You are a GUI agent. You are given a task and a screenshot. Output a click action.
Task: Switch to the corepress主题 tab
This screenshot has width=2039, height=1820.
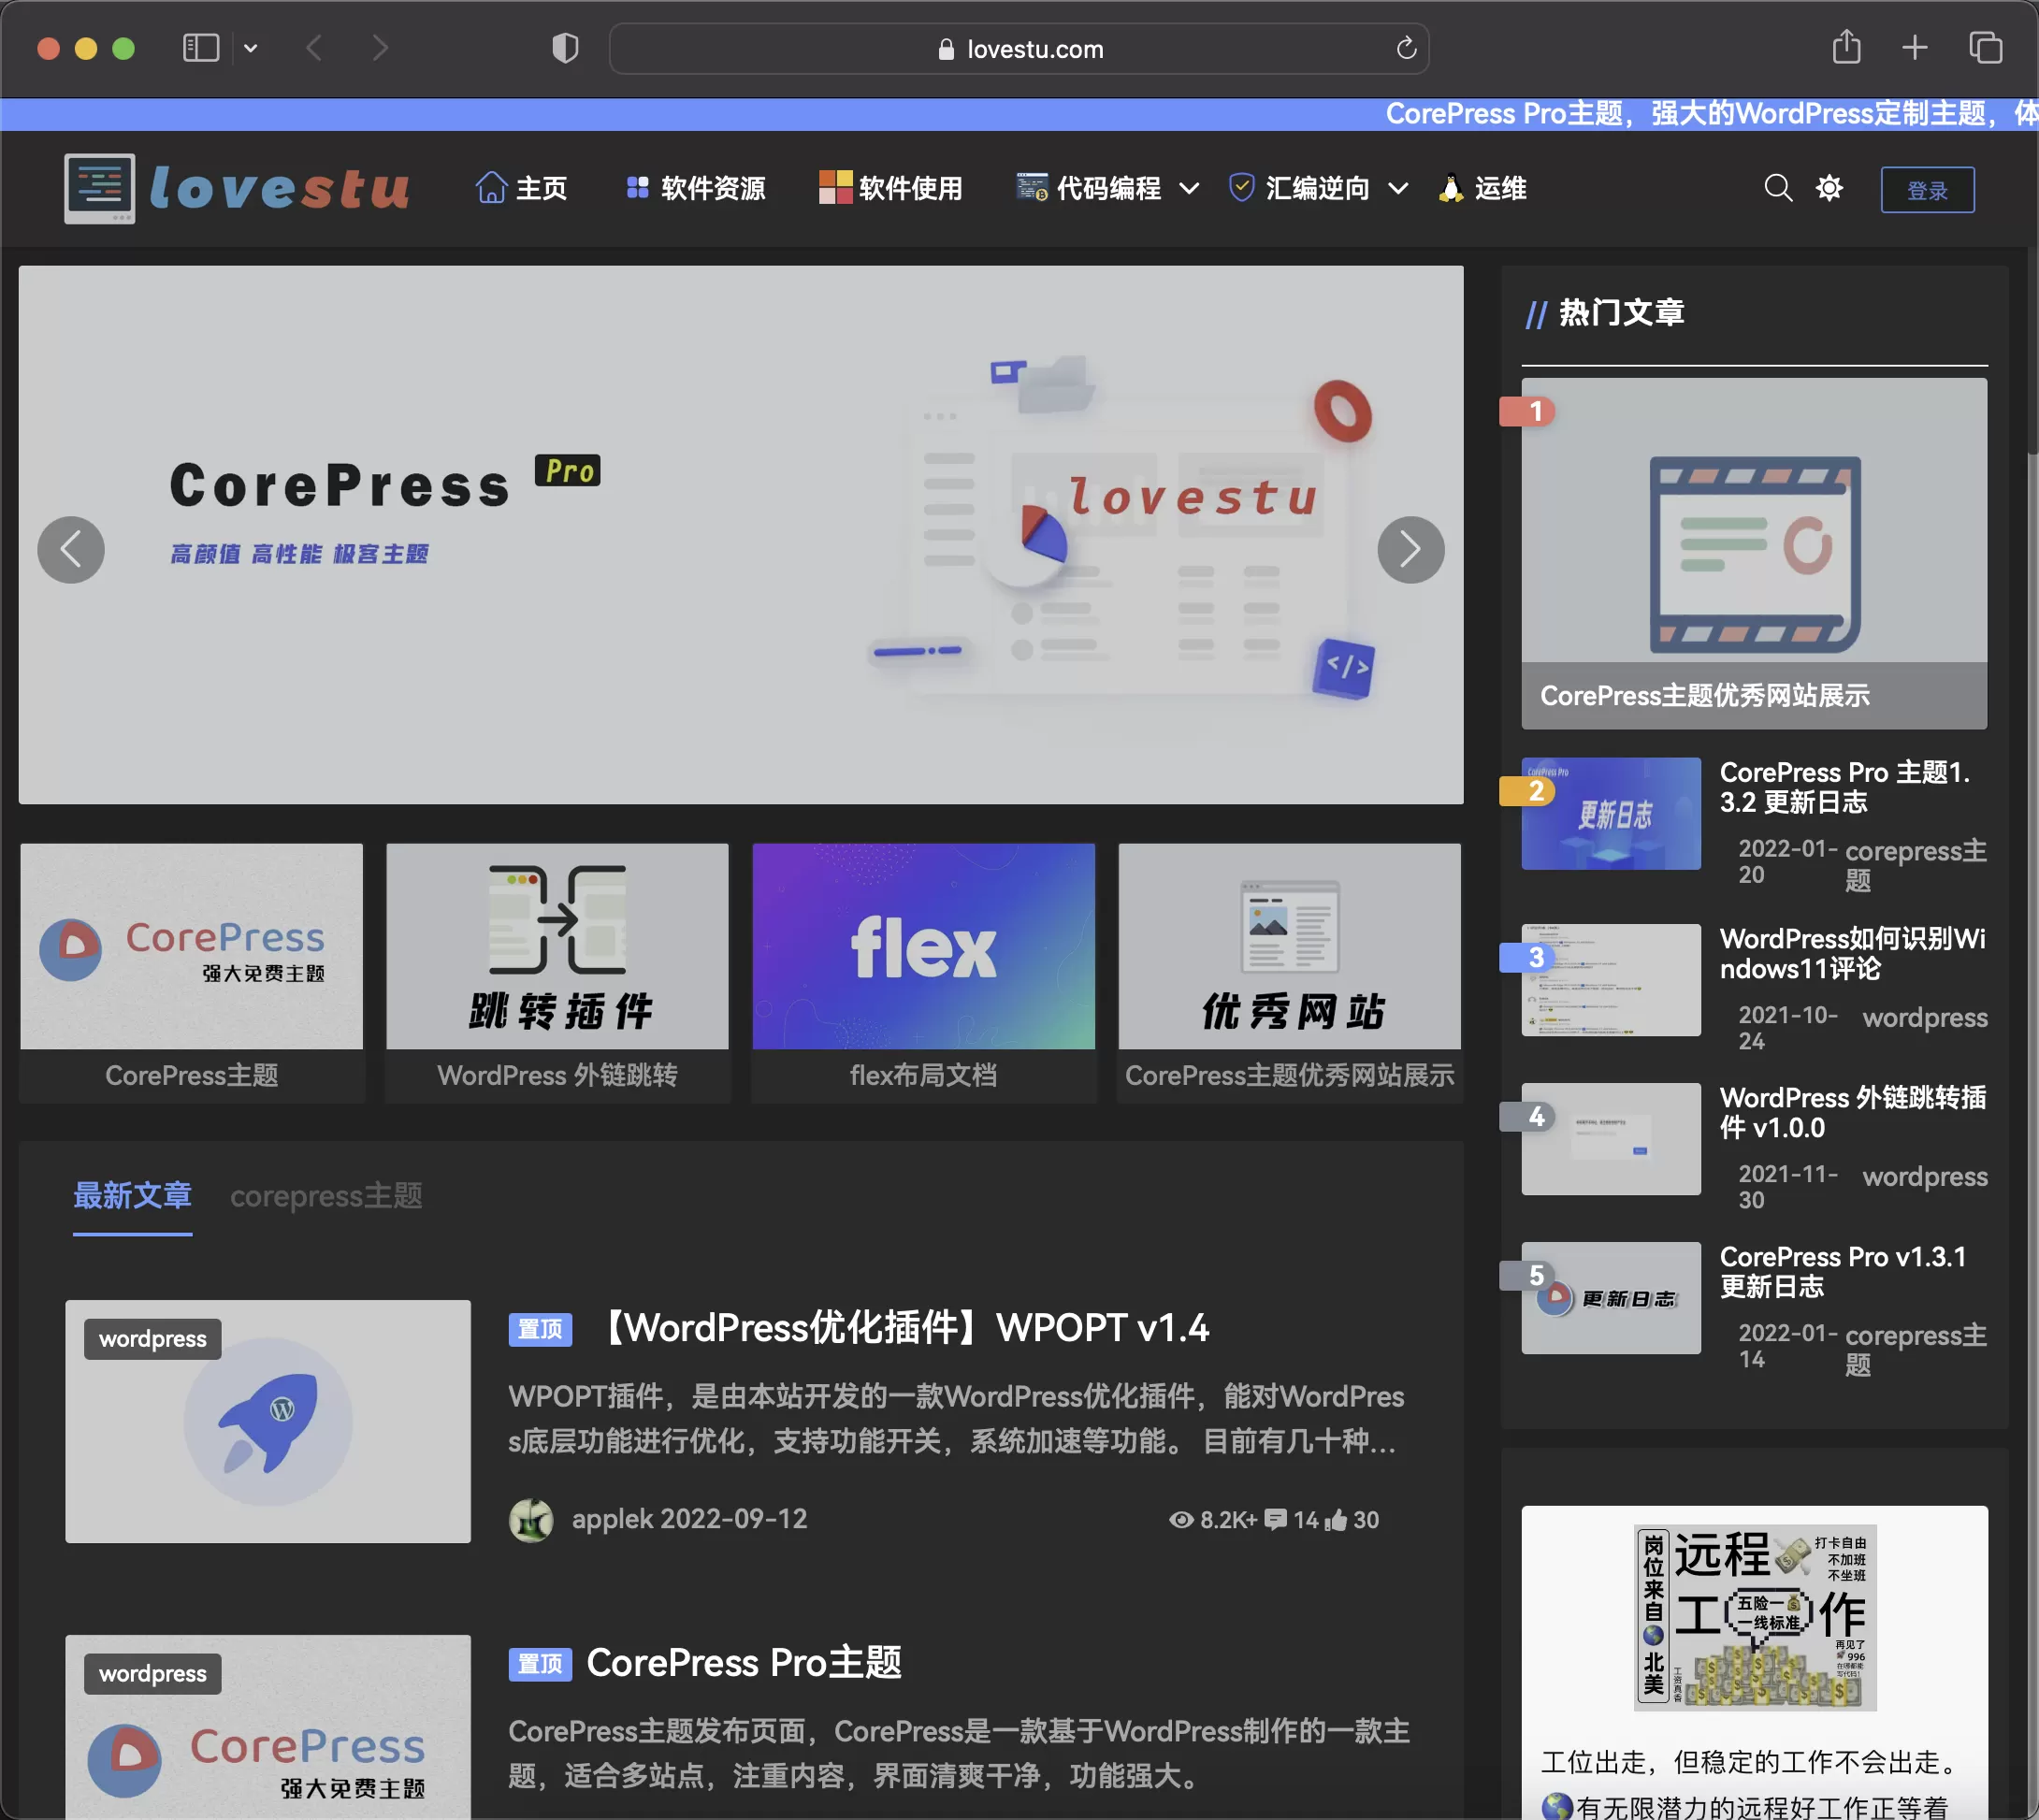(x=326, y=1196)
